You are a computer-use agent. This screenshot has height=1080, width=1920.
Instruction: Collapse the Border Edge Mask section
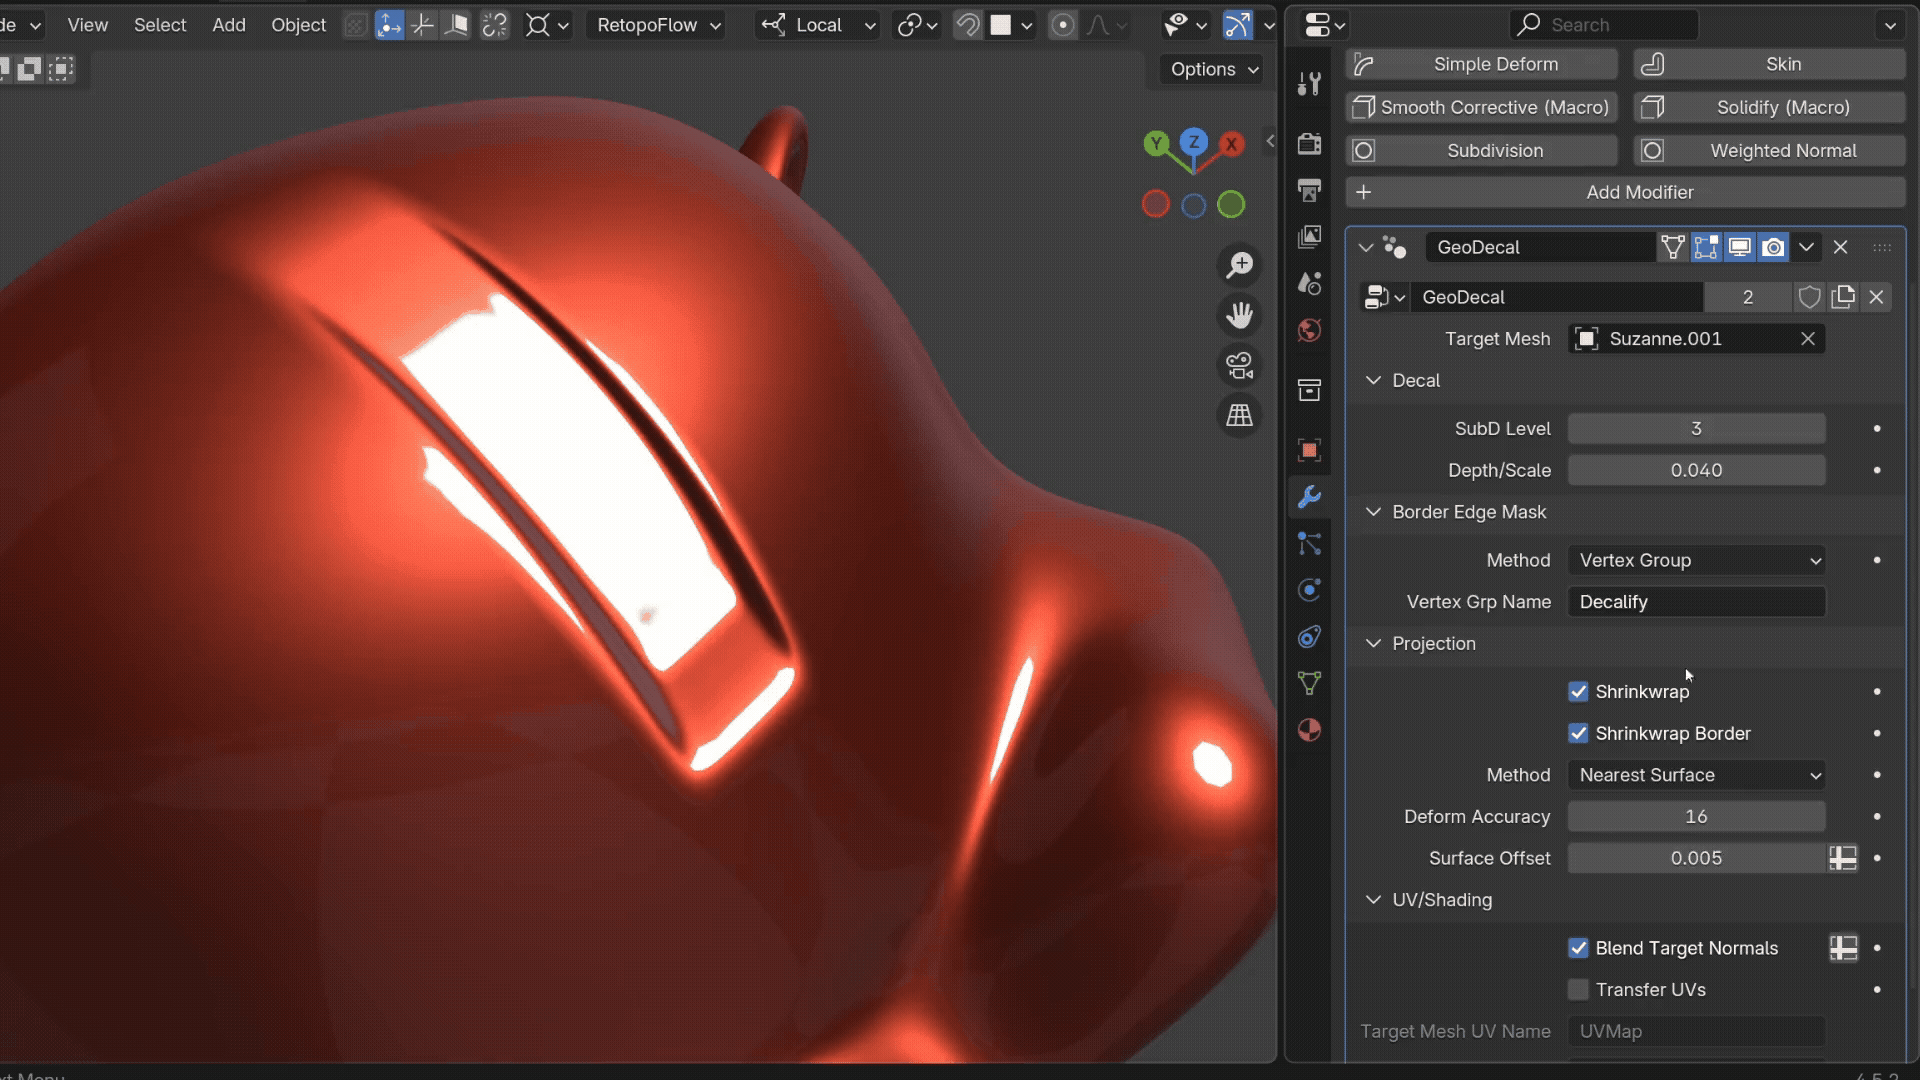tap(1373, 512)
